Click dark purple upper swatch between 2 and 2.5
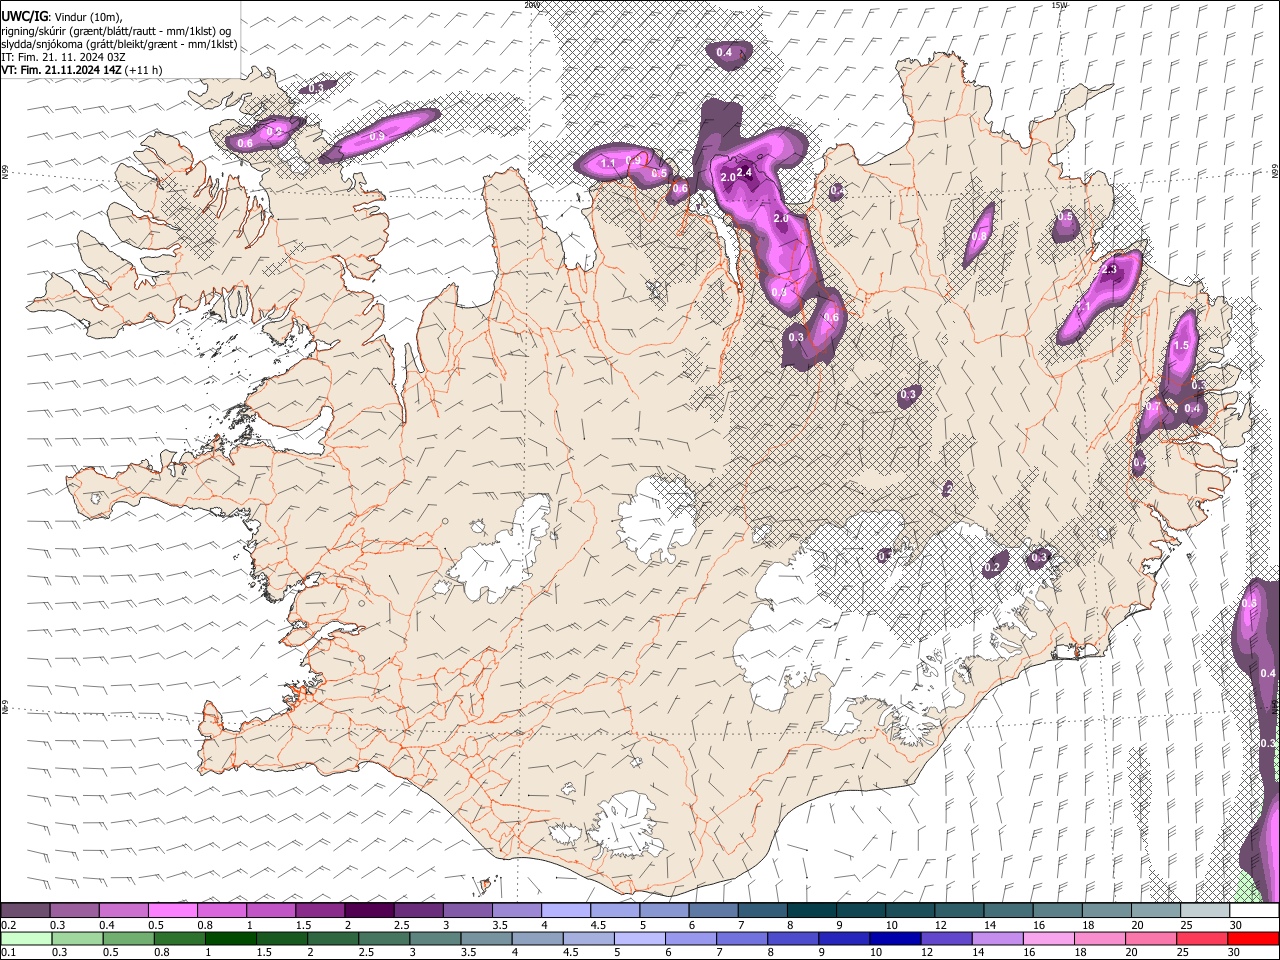Viewport: 1280px width, 960px height. pos(369,911)
